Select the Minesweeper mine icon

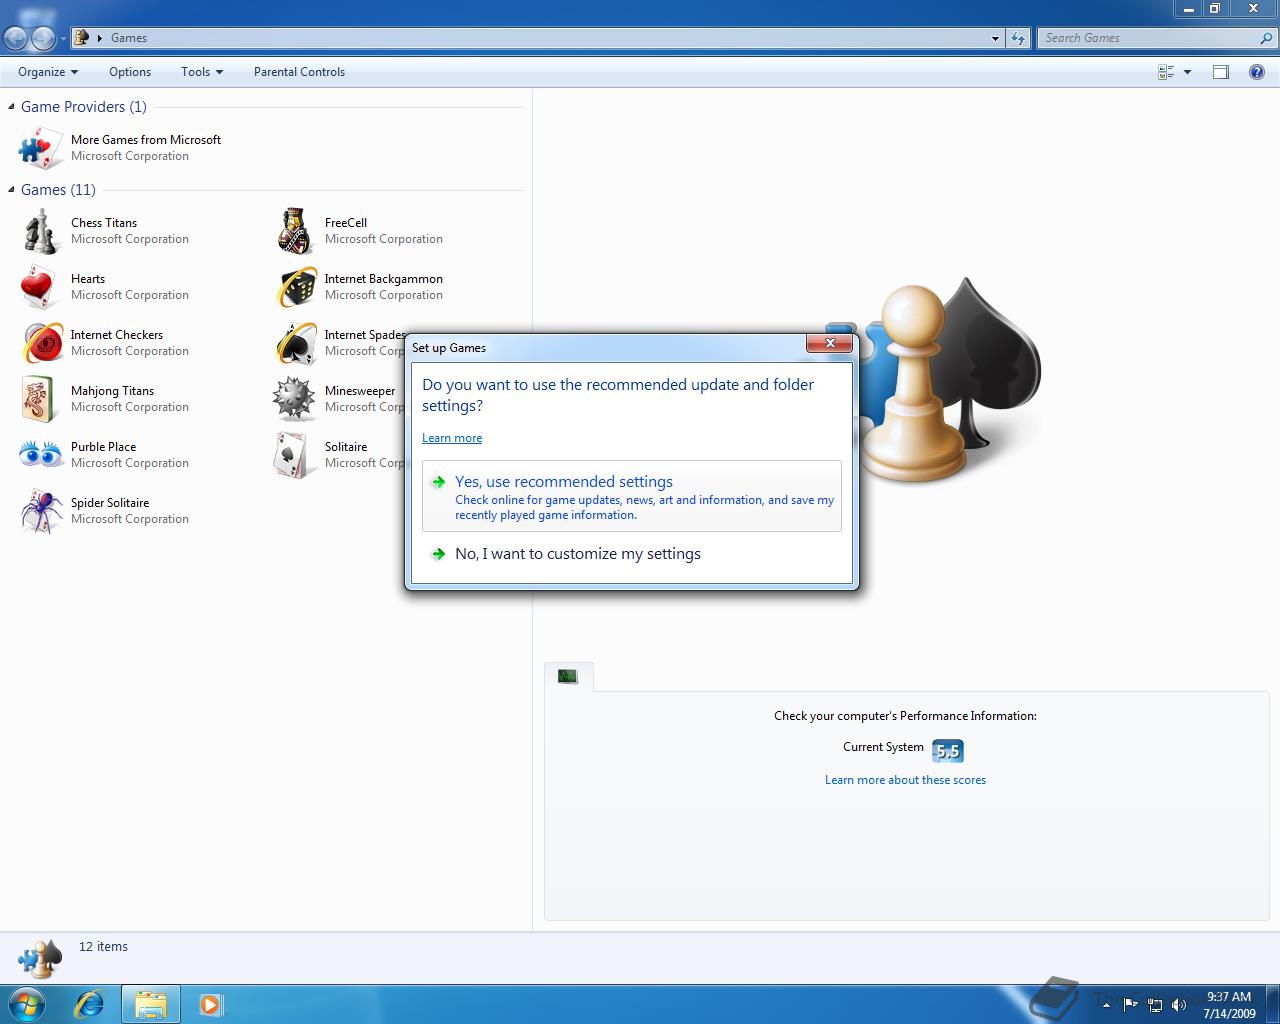[294, 399]
